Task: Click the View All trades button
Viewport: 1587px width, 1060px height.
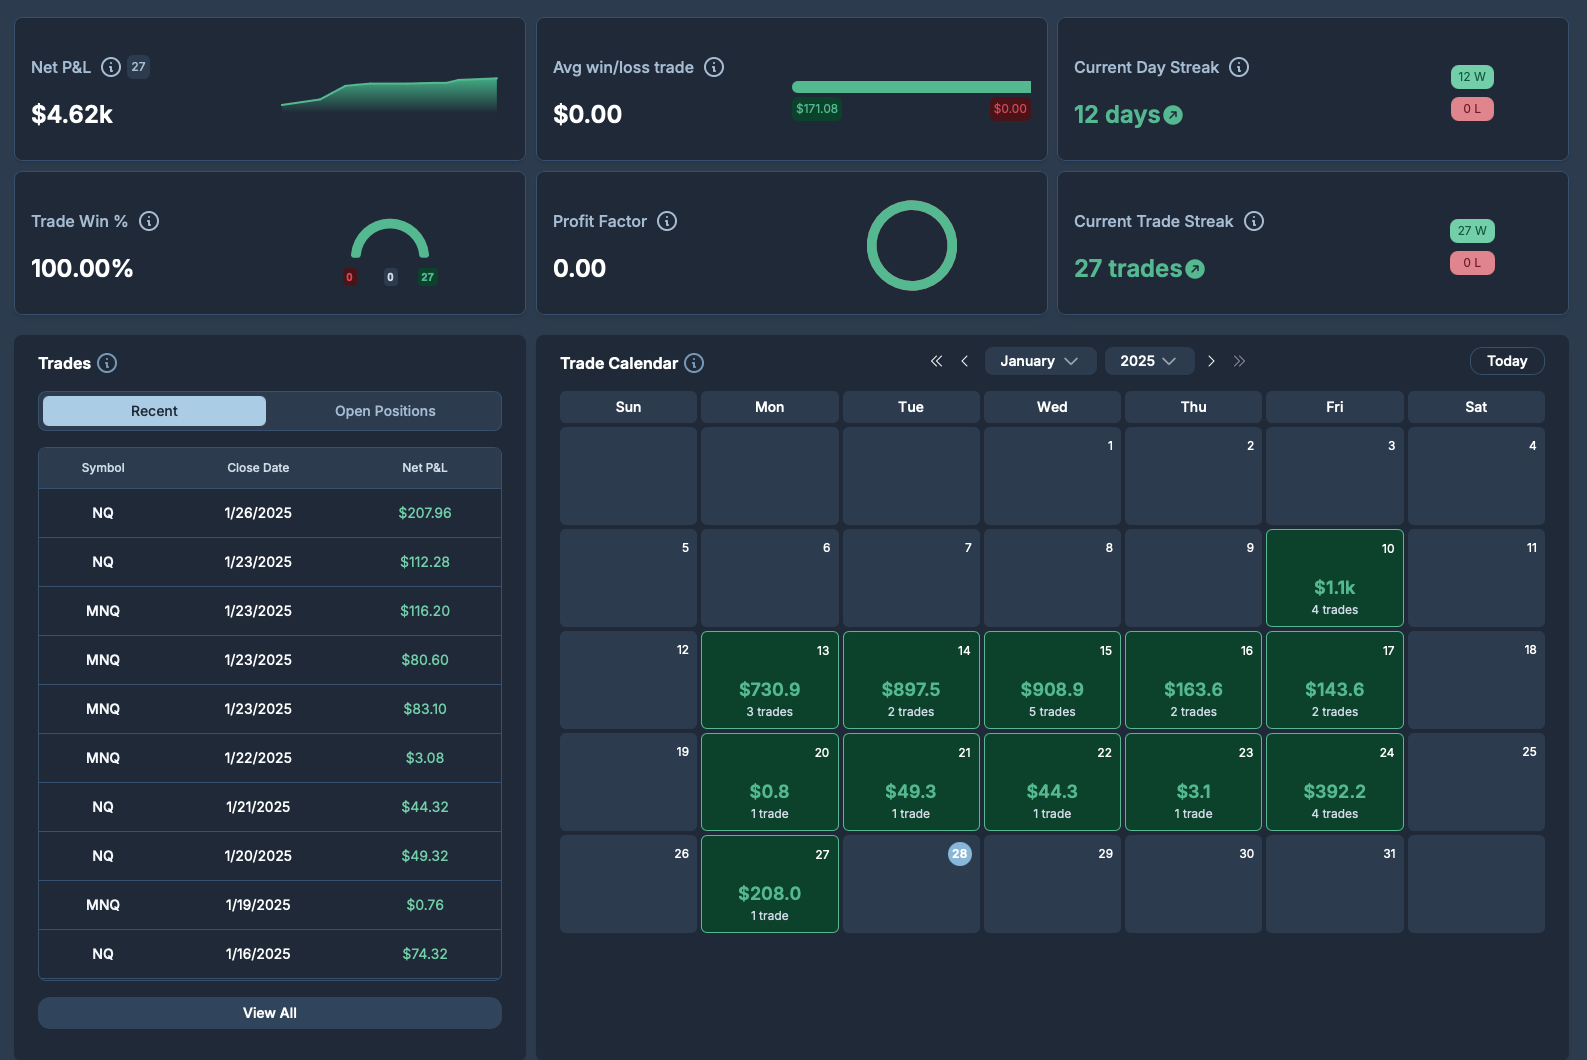Action: 270,1013
